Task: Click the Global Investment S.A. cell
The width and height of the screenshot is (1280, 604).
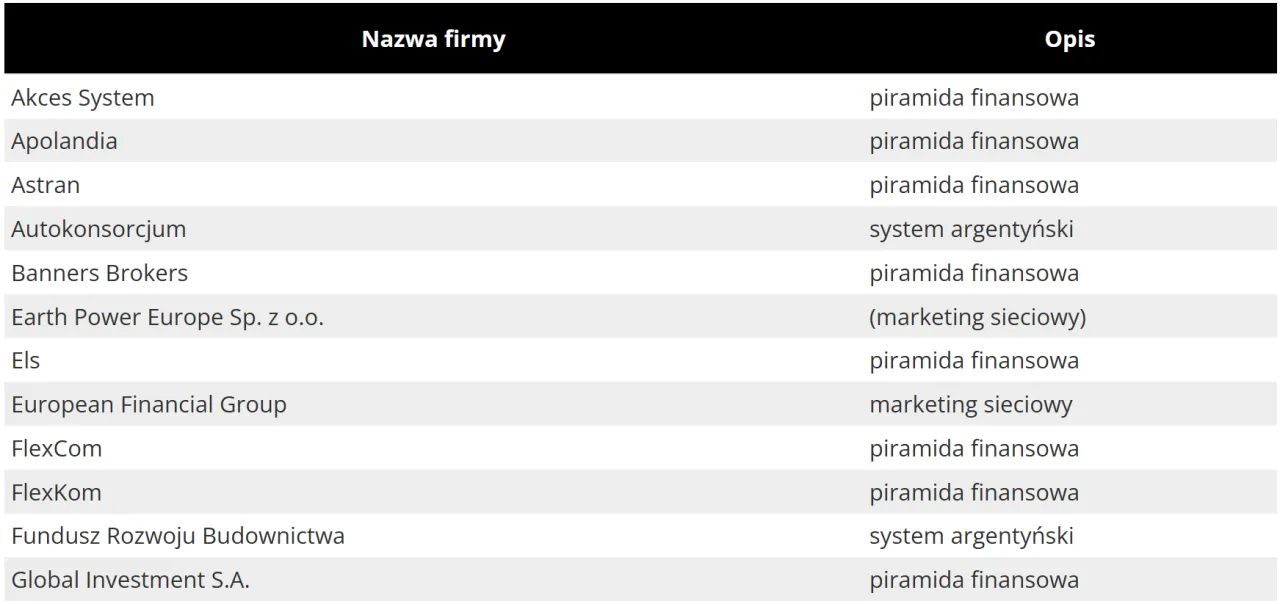Action: (x=131, y=580)
